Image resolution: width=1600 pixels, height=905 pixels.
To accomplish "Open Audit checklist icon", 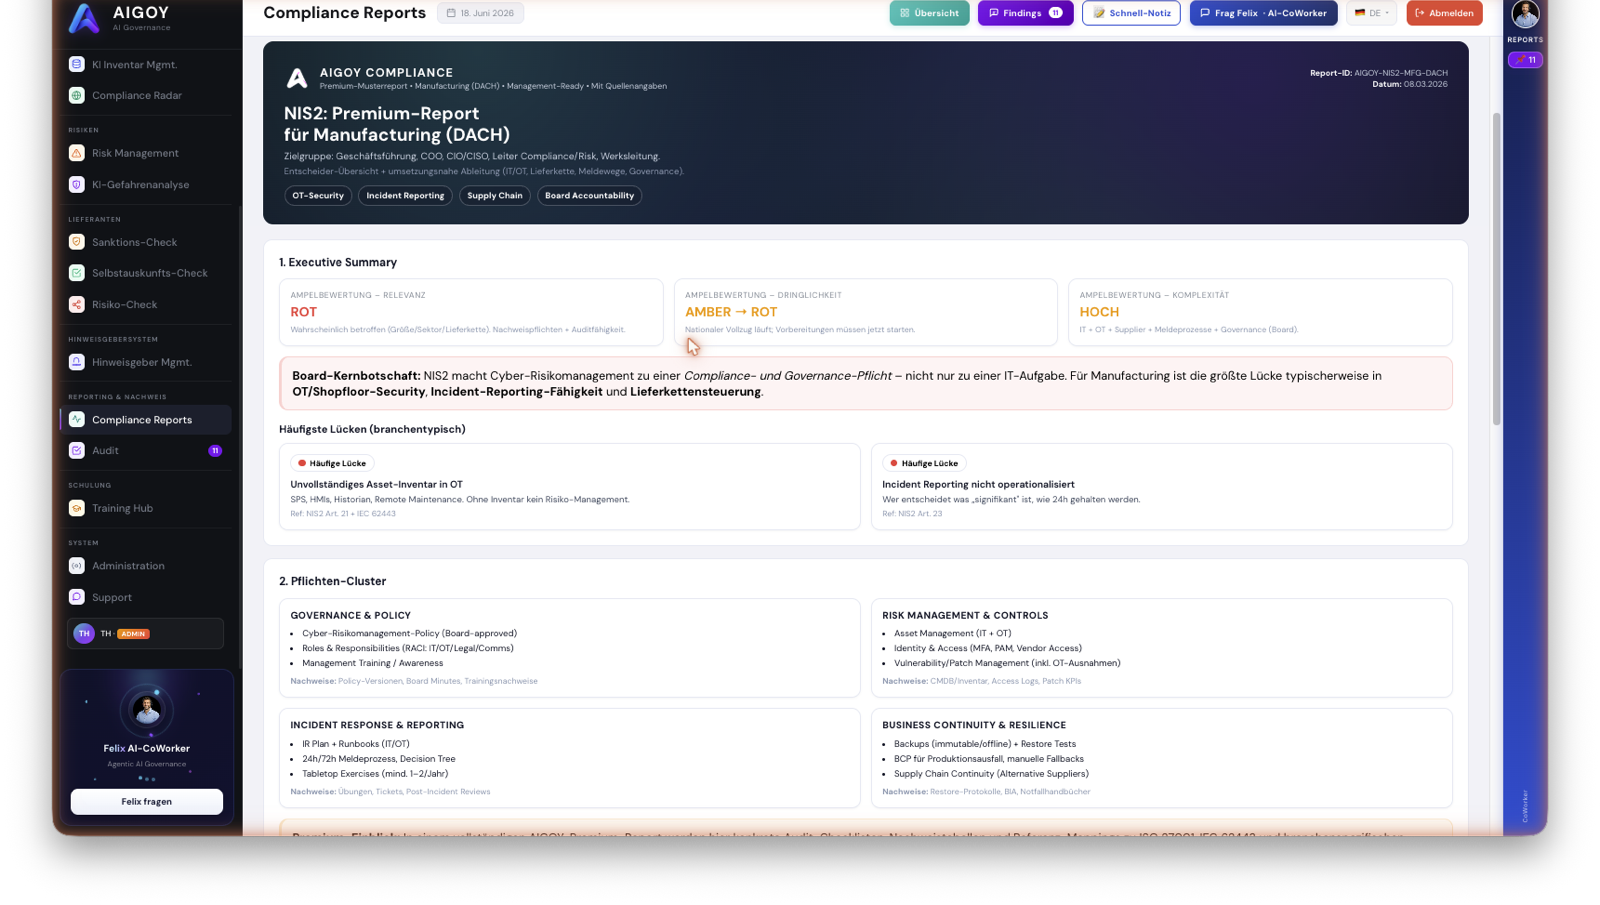I will (x=77, y=450).
